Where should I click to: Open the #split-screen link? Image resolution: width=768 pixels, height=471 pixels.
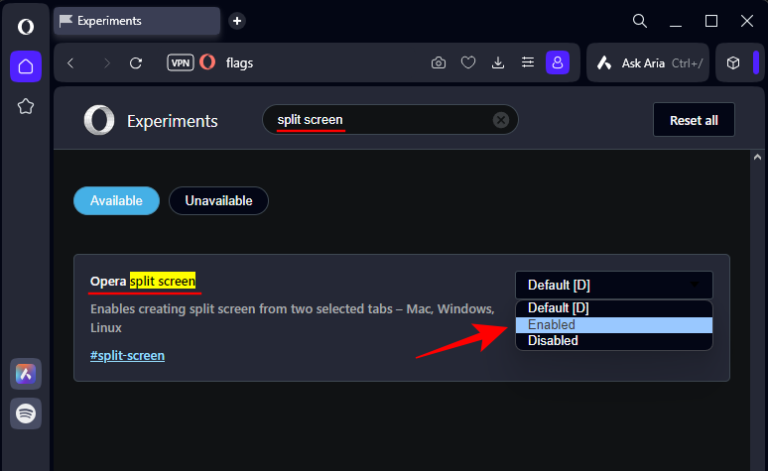point(127,355)
